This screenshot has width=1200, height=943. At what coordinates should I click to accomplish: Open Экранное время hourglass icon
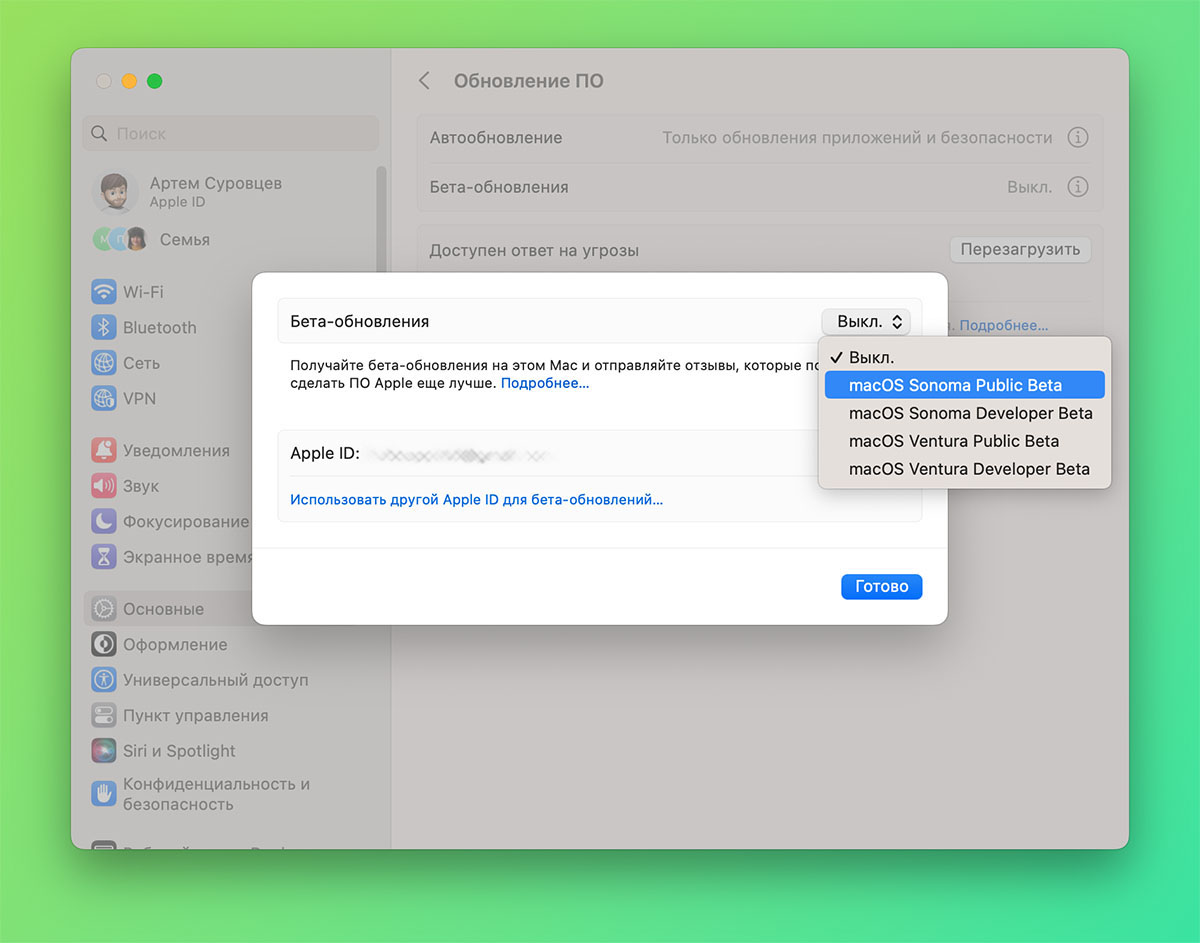pos(104,556)
